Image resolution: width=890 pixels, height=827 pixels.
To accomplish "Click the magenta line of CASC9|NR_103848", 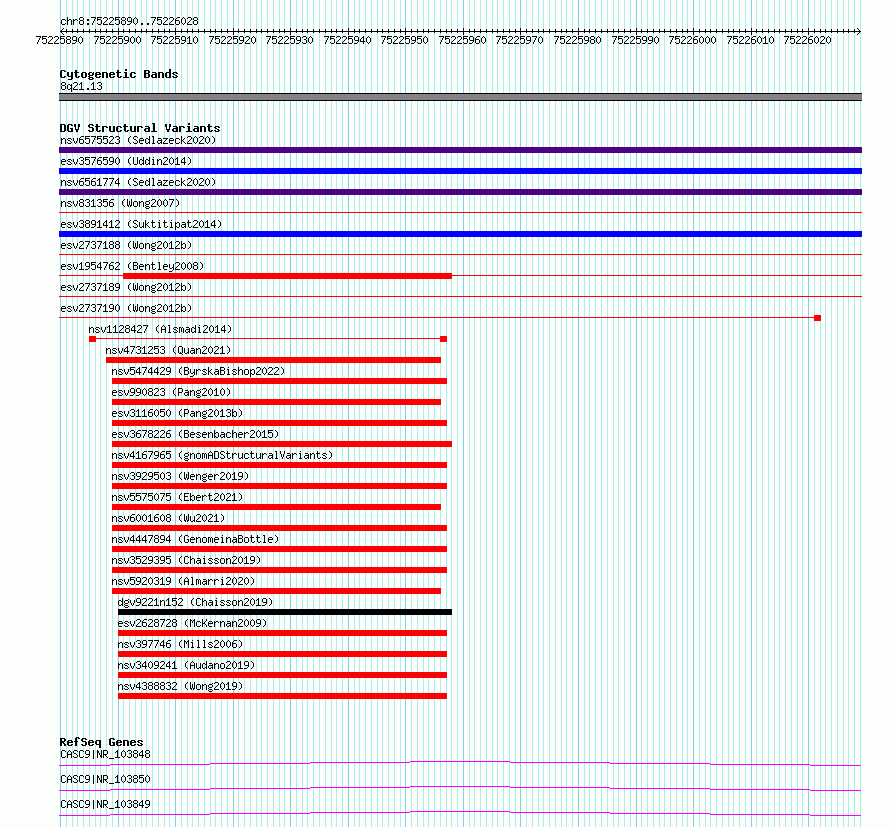I will pos(460,763).
